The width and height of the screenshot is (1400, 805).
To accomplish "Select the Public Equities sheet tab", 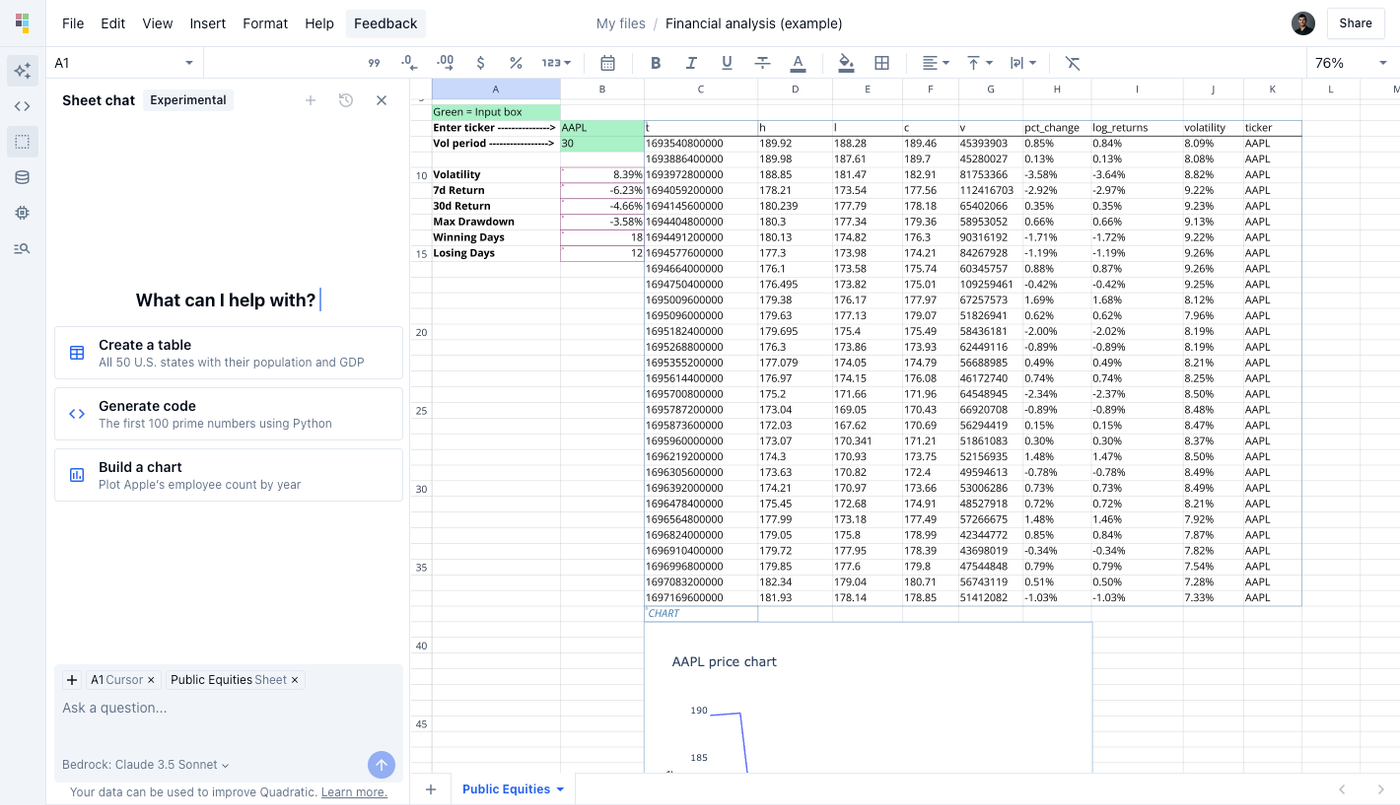I will (513, 789).
